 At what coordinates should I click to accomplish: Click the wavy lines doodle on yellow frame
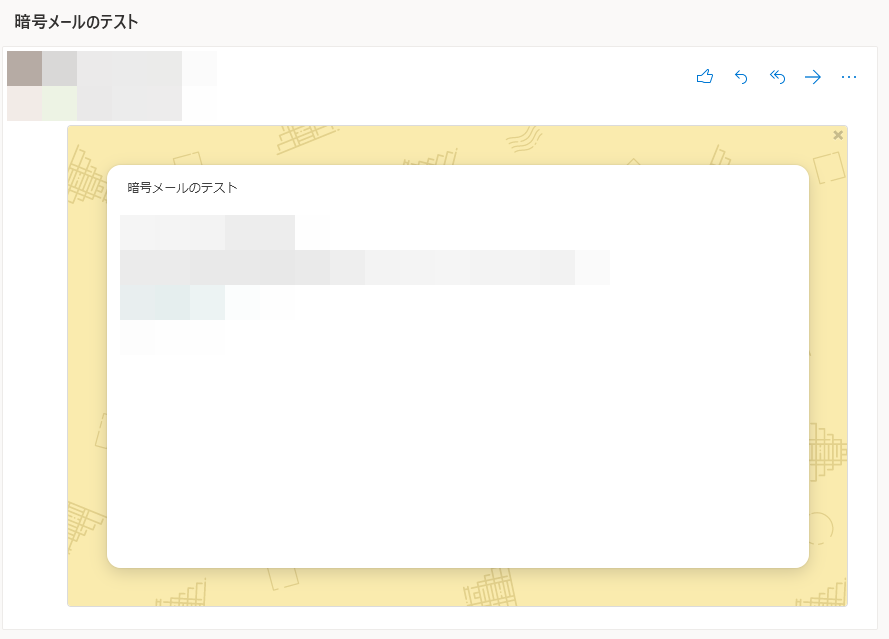pos(523,139)
